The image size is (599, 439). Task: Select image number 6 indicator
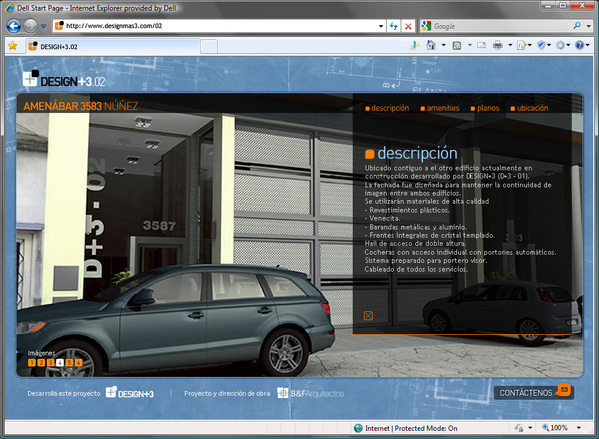coord(78,363)
